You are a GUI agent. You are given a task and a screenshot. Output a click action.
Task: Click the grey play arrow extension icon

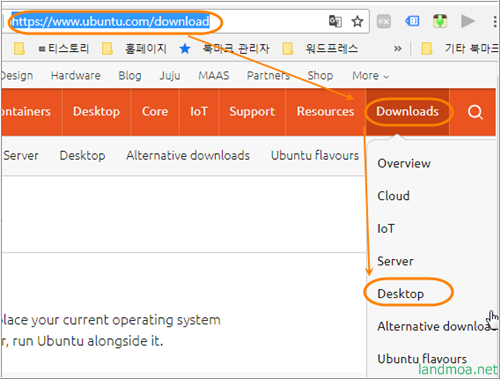(468, 21)
